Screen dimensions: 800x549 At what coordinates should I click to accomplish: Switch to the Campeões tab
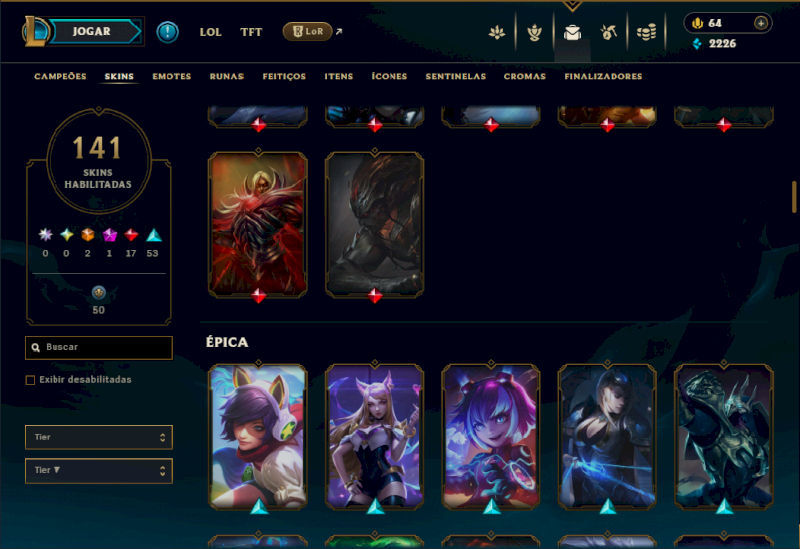pos(60,77)
